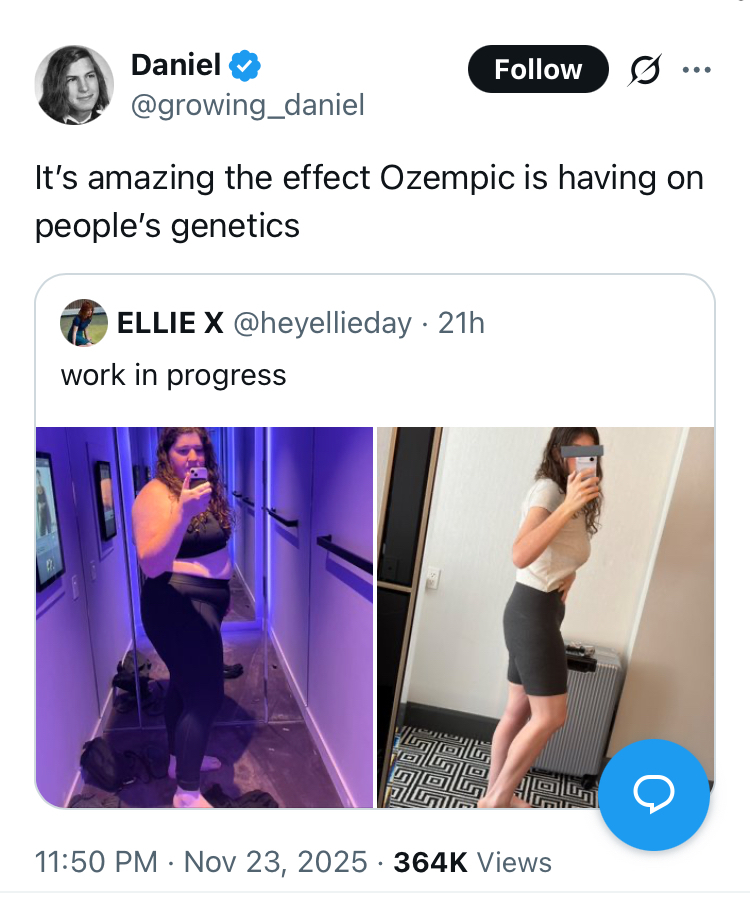
Task: Click the Nov 23, 2025 date
Action: [276, 862]
